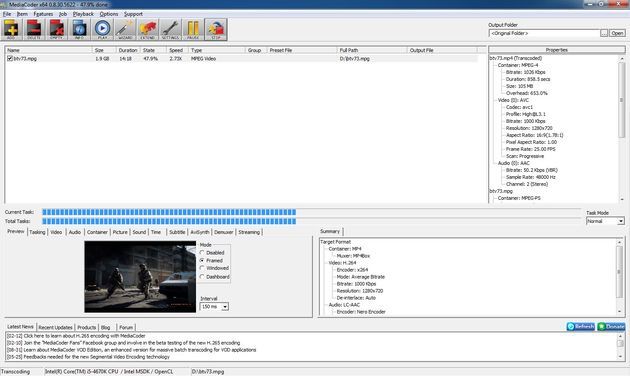Image resolution: width=630 pixels, height=376 pixels.
Task: Click the video preview thumbnail
Action: (x=140, y=277)
